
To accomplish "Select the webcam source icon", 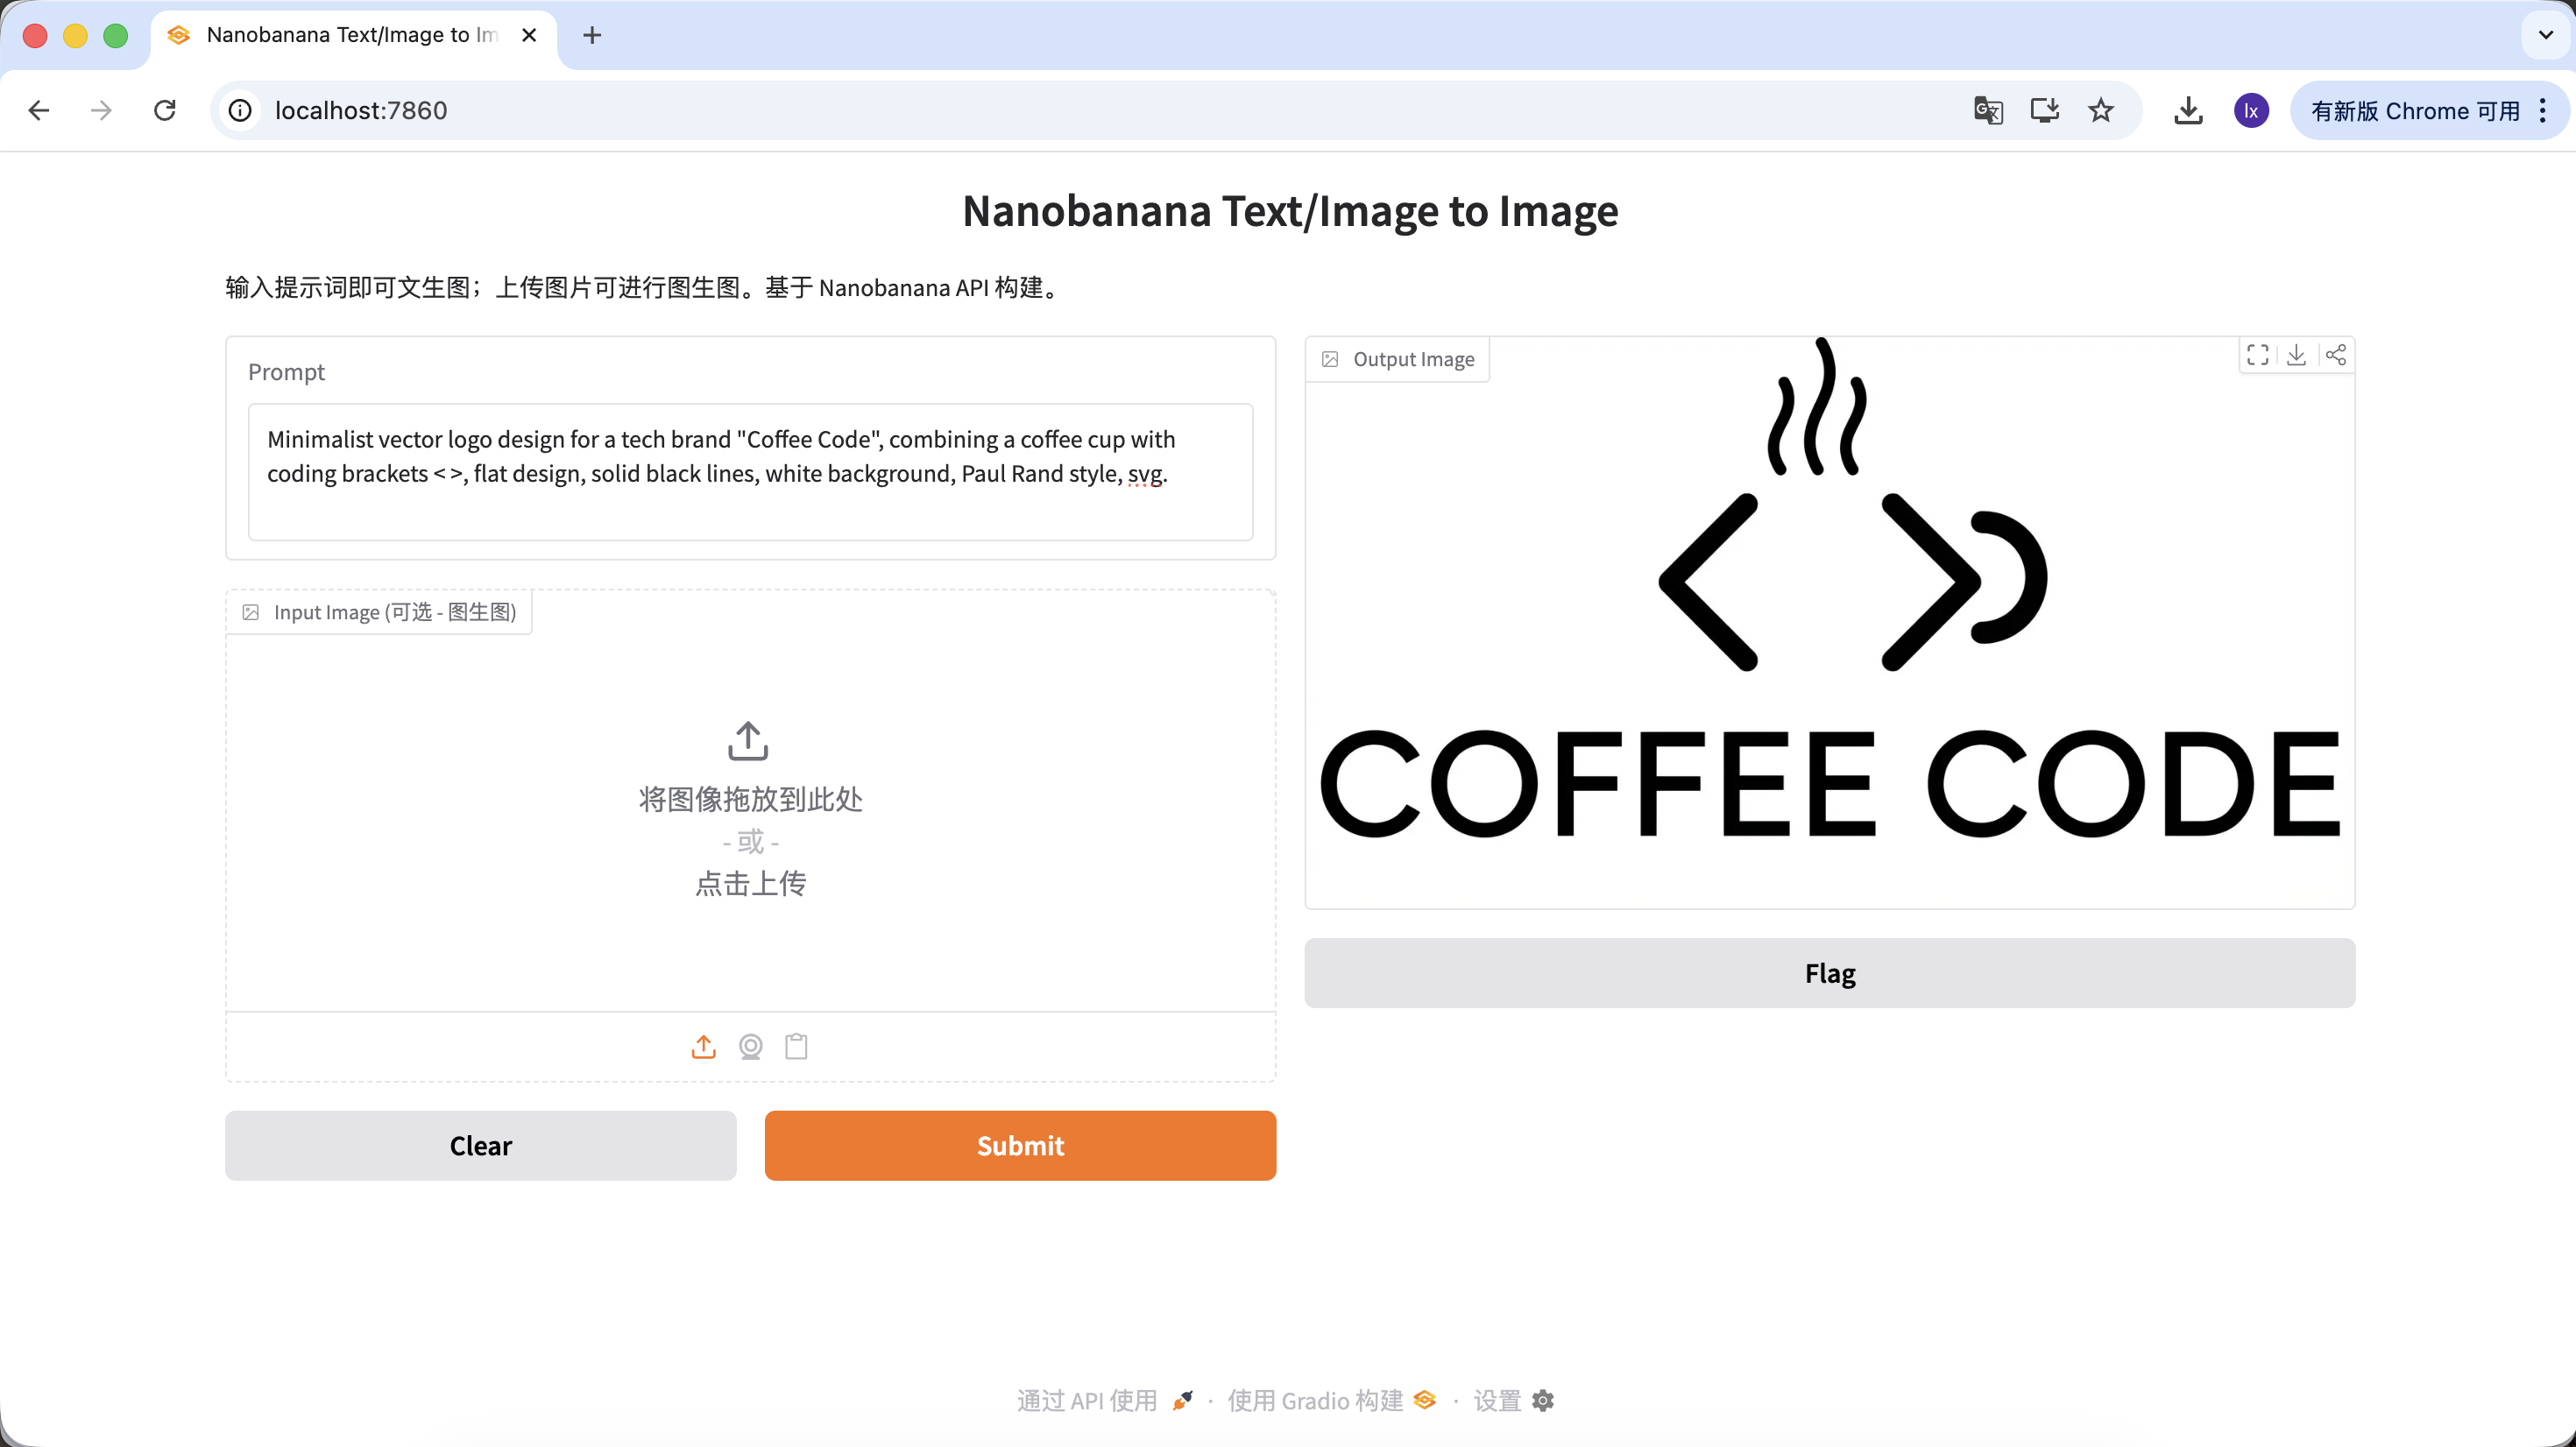I will click(x=750, y=1046).
